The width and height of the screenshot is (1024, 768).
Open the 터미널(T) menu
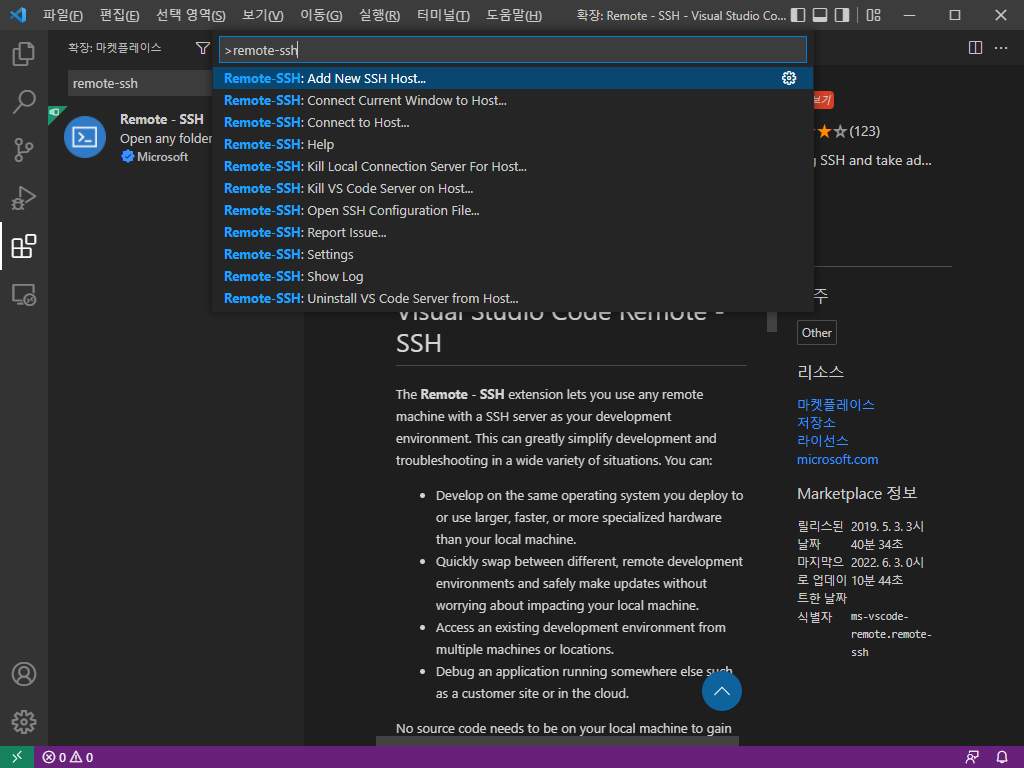(443, 15)
